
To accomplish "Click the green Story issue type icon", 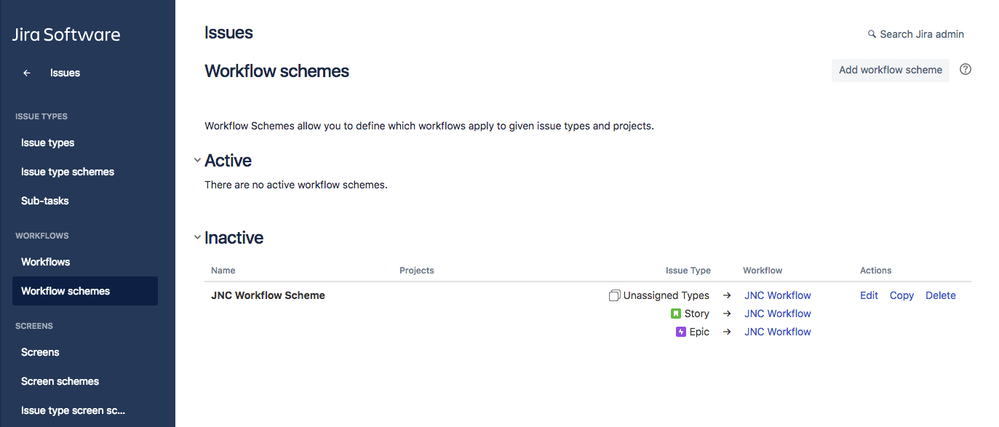I will pyautogui.click(x=676, y=314).
